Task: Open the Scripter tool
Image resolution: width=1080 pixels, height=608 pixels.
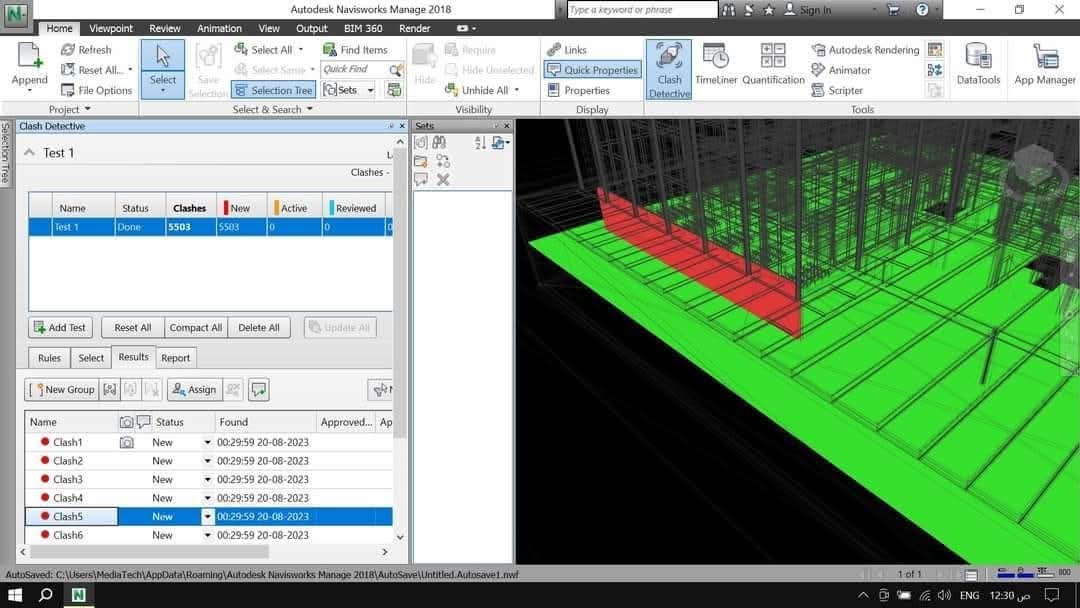Action: coord(837,90)
